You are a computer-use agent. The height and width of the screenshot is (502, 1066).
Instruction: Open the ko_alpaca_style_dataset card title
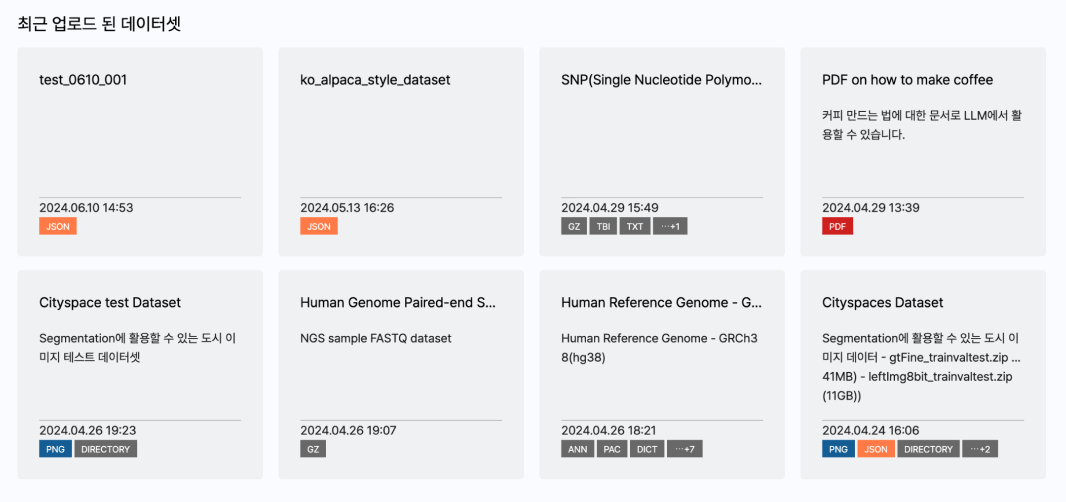375,80
